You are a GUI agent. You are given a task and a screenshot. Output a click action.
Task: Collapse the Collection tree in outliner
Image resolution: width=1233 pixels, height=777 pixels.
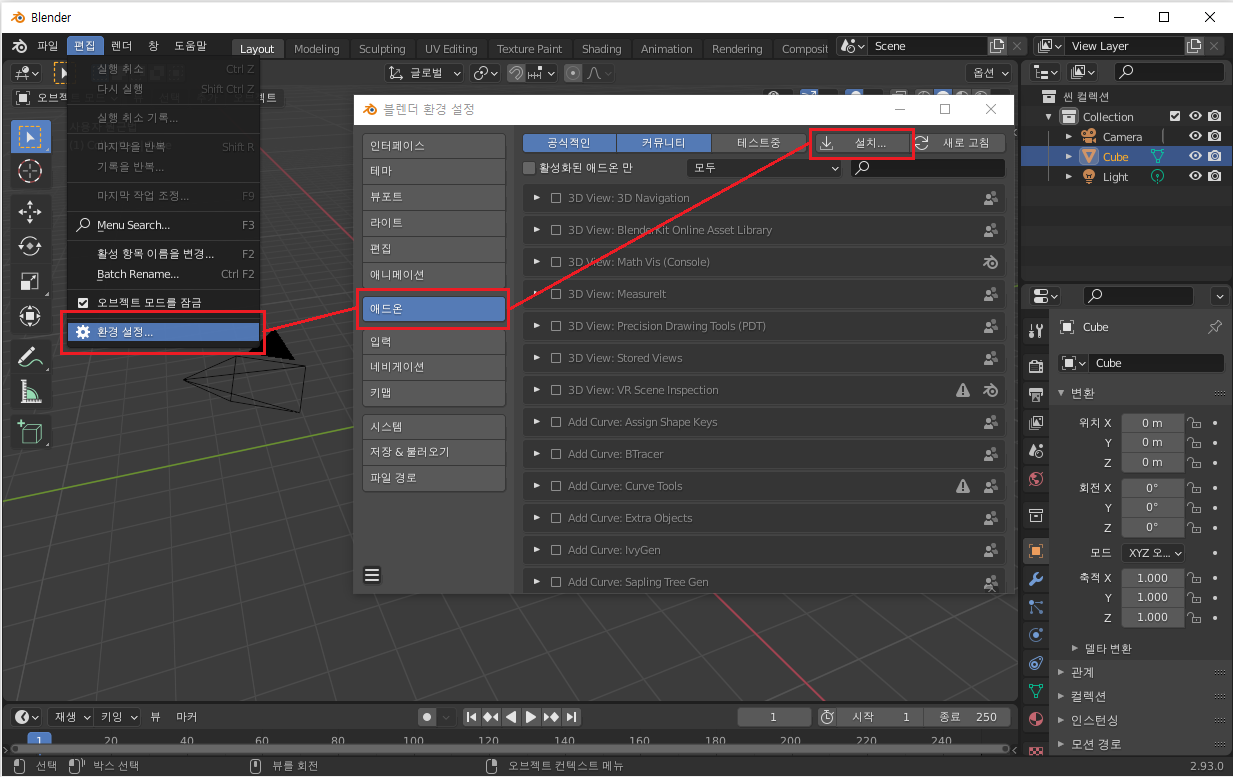click(x=1049, y=117)
